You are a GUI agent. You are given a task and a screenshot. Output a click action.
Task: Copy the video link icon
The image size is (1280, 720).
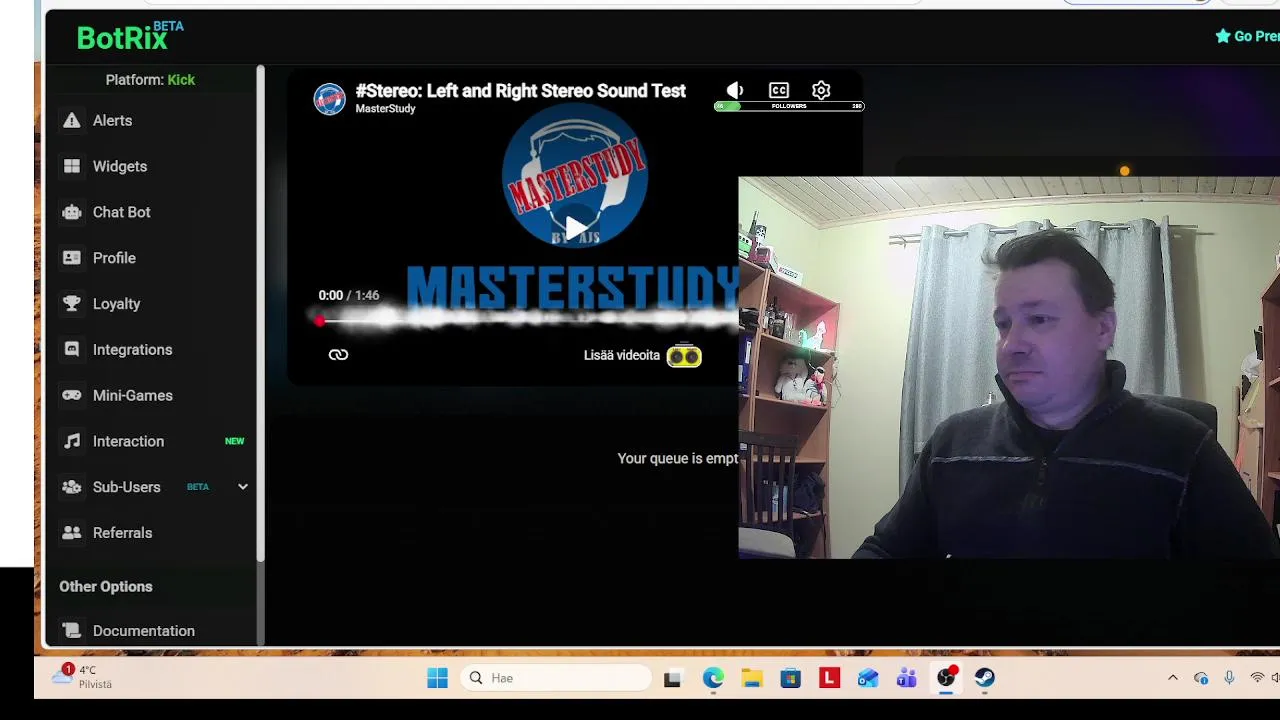tap(338, 355)
